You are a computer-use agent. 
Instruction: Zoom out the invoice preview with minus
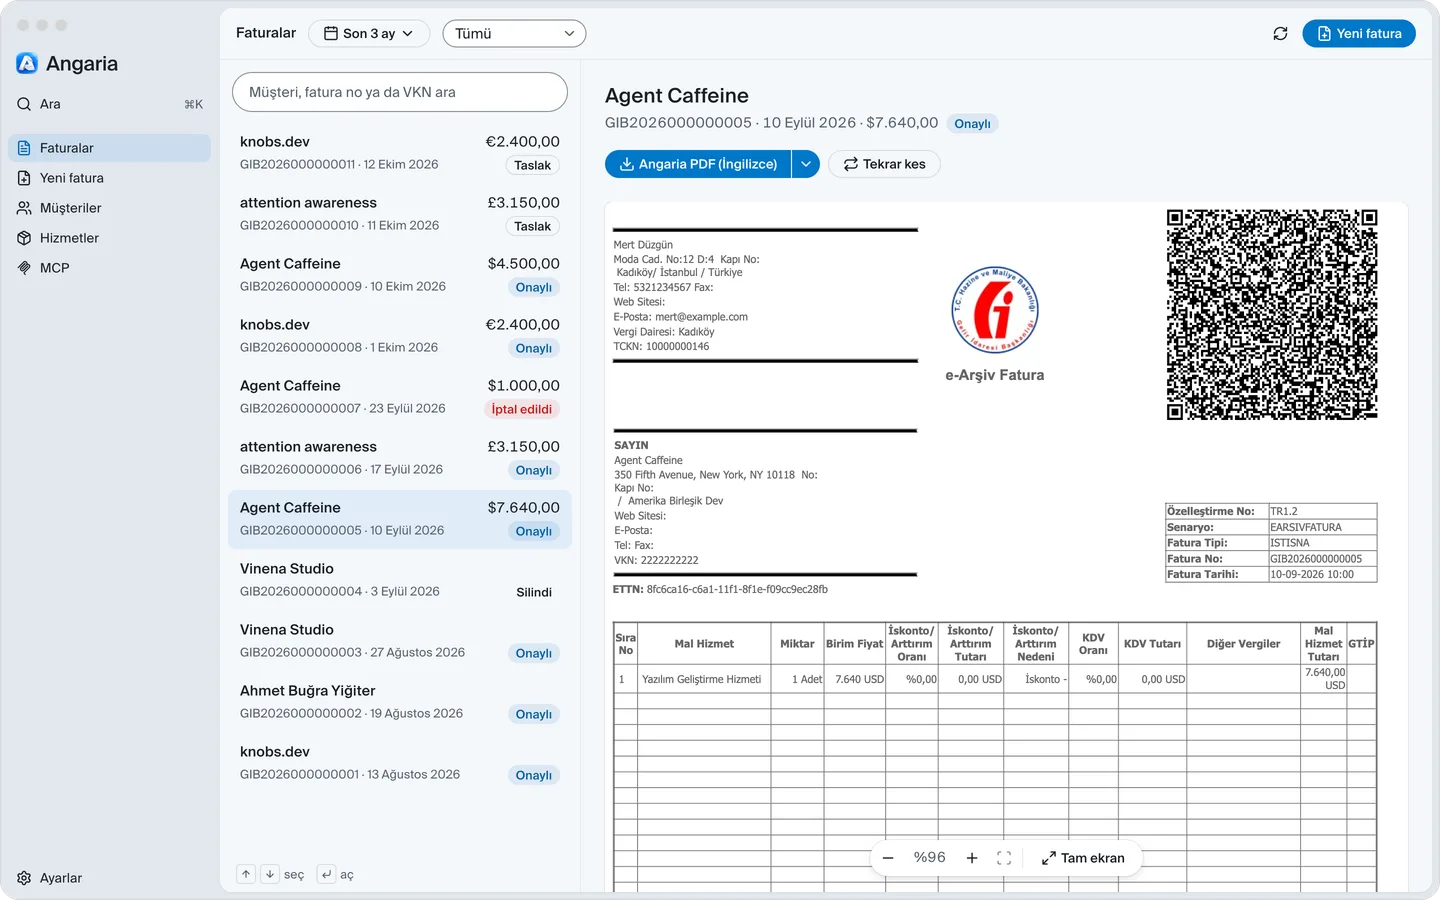click(x=888, y=858)
